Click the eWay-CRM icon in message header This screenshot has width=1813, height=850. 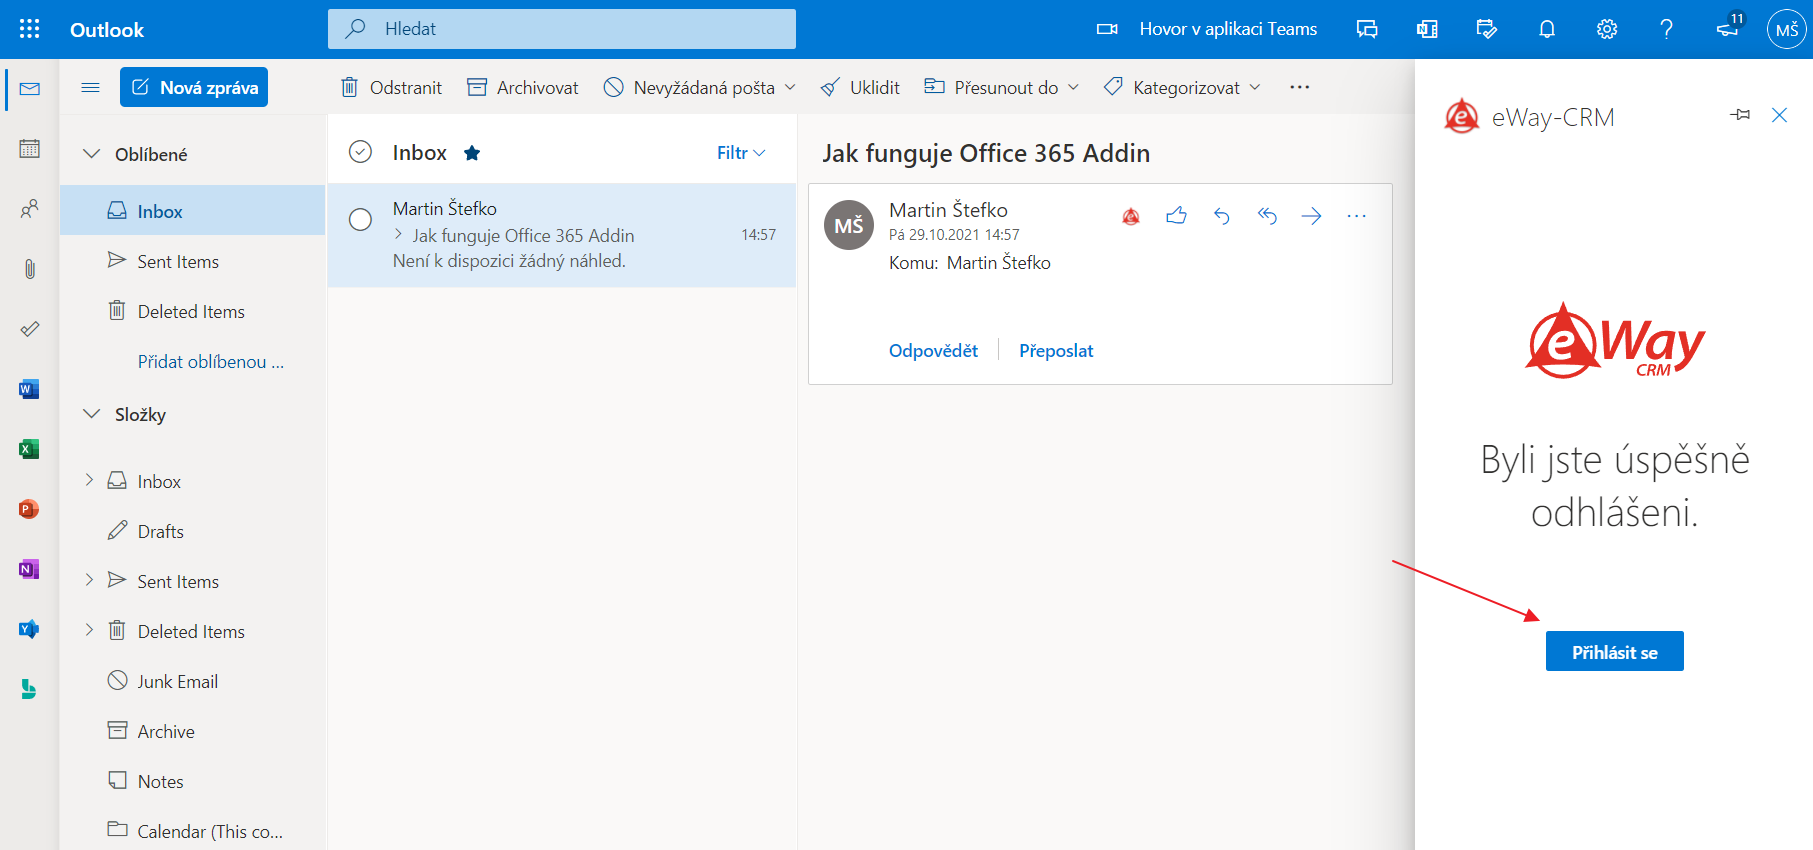pos(1131,216)
